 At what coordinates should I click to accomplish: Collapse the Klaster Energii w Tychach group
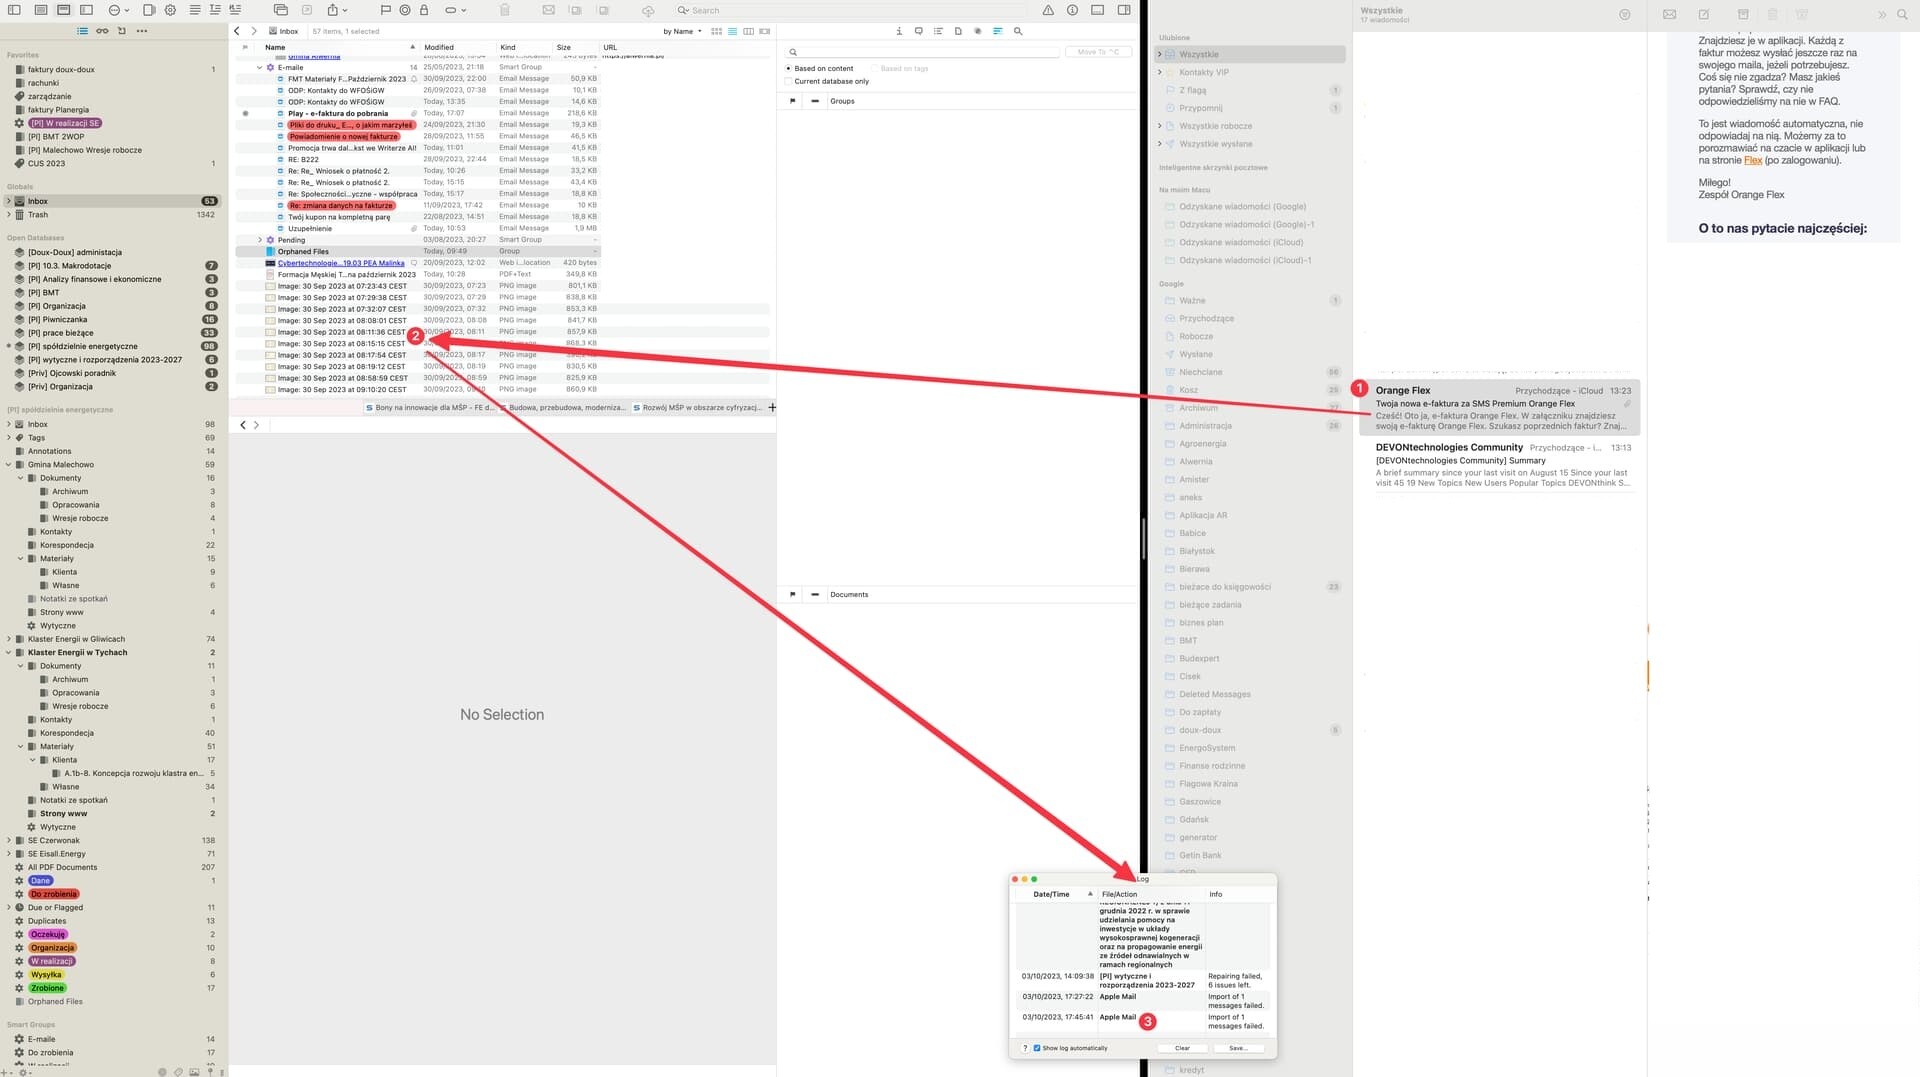[x=9, y=653]
